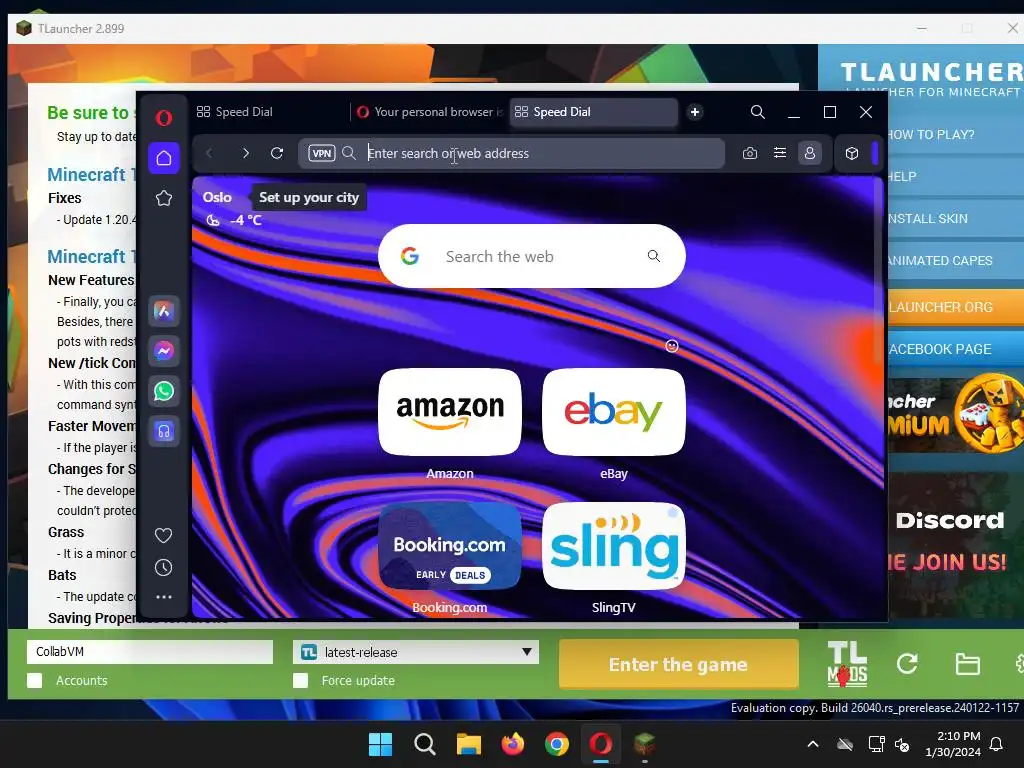1024x768 pixels.
Task: Click the CollabVM username field in TLauncher
Action: click(150, 652)
